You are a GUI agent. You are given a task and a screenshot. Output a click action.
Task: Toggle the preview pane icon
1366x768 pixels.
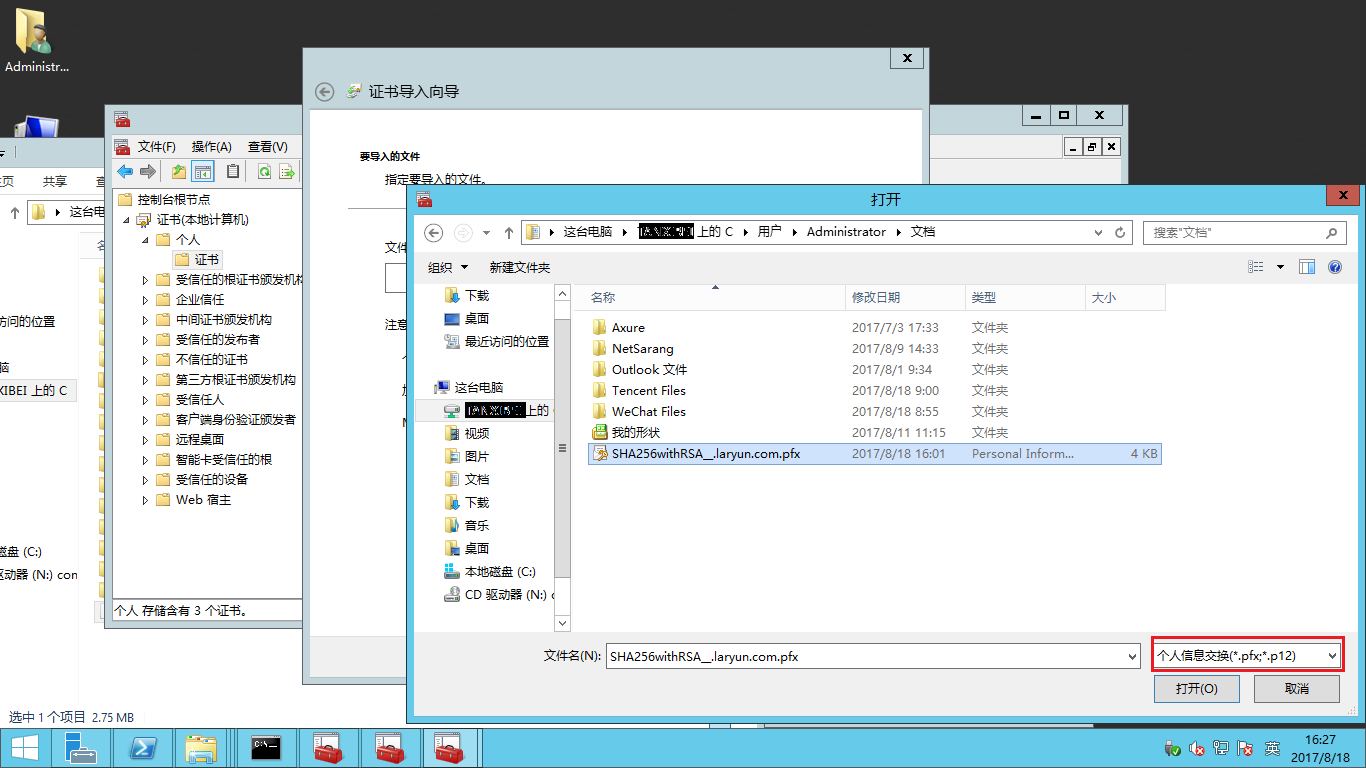1306,267
